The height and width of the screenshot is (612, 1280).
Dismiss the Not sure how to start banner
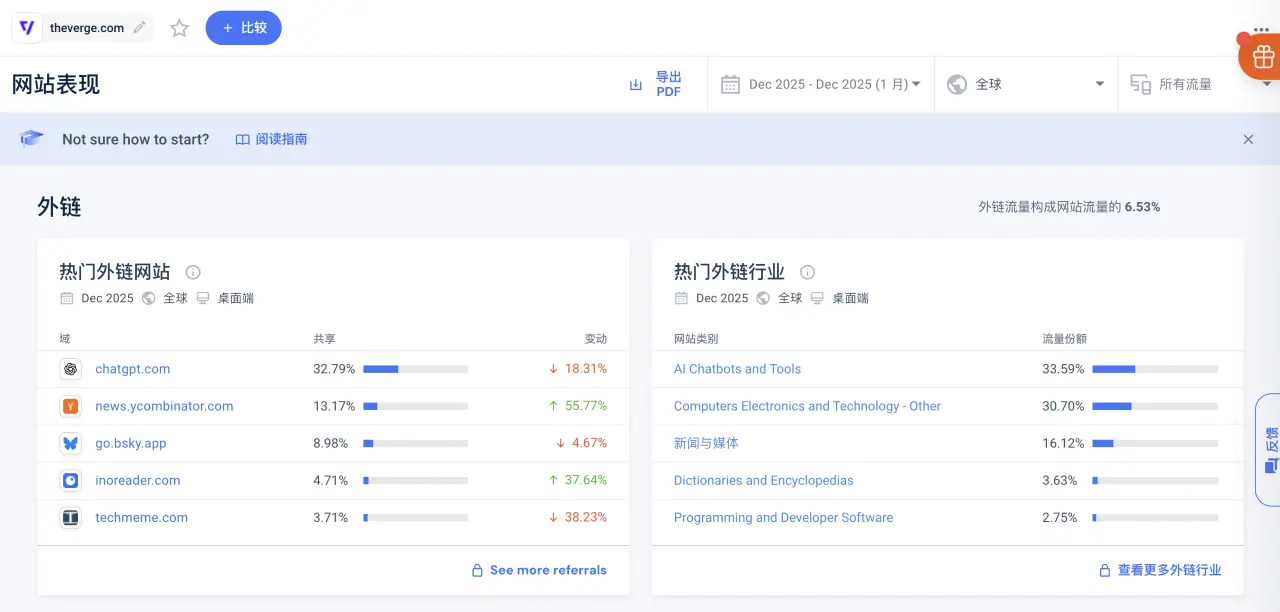(x=1248, y=139)
